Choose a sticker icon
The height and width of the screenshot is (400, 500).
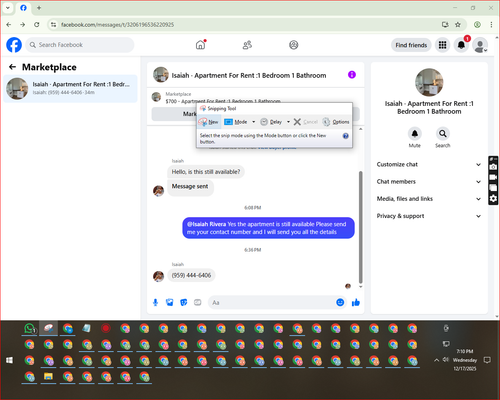pyautogui.click(x=184, y=302)
